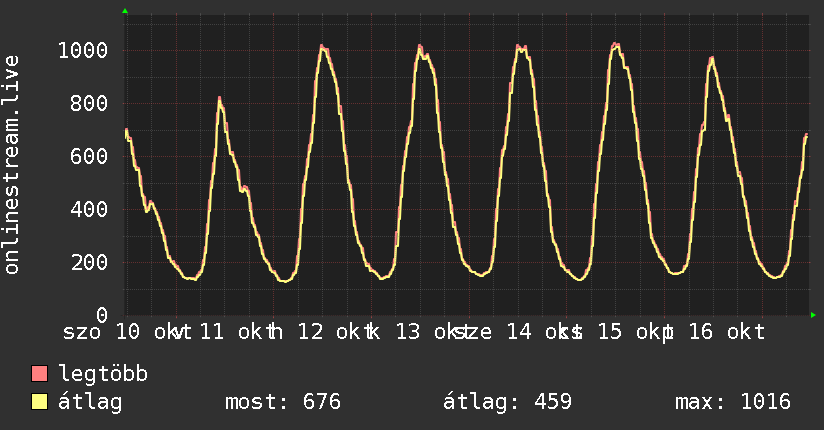The height and width of the screenshot is (430, 824).
Task: Click the 'átlag: 459' statistic
Action: point(507,402)
